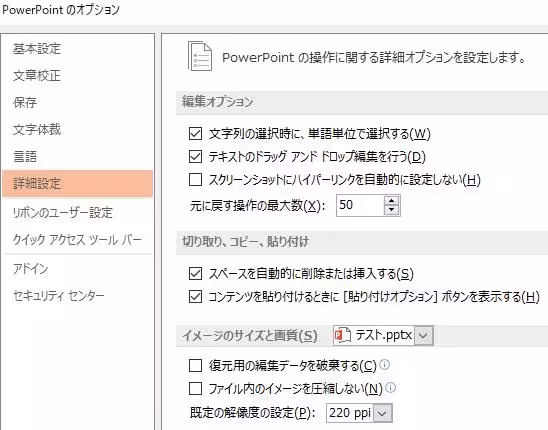Click the 切り取り、コピー、貼り付け section heading

(x=245, y=242)
